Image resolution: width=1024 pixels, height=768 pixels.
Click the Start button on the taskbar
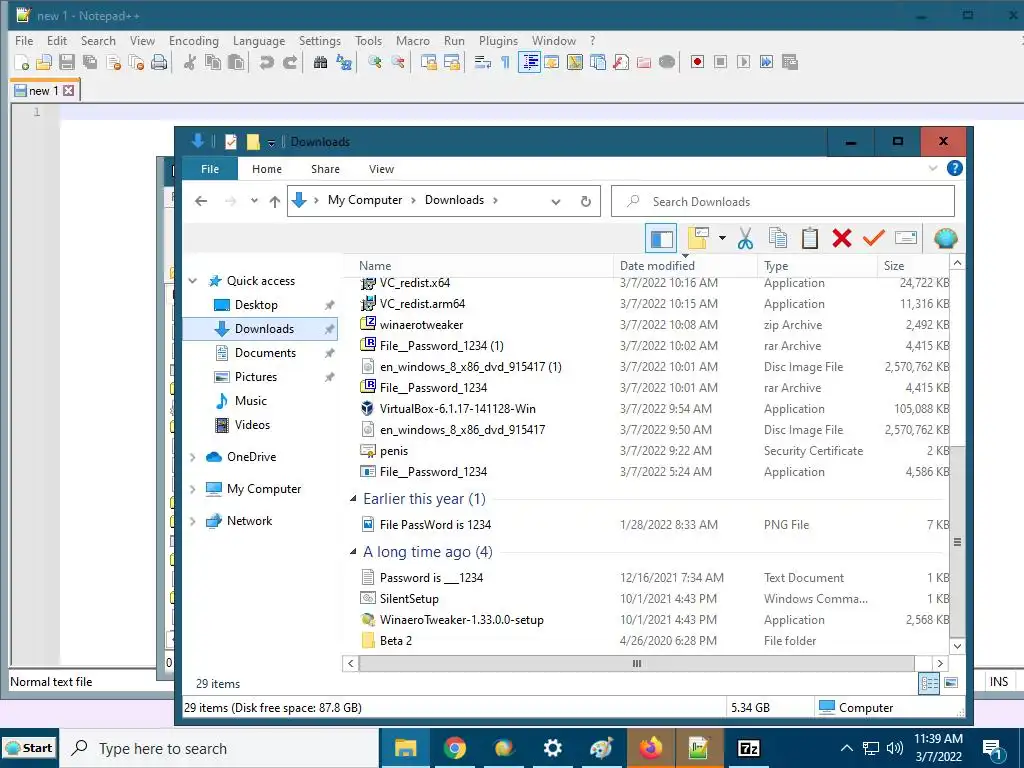(x=29, y=748)
